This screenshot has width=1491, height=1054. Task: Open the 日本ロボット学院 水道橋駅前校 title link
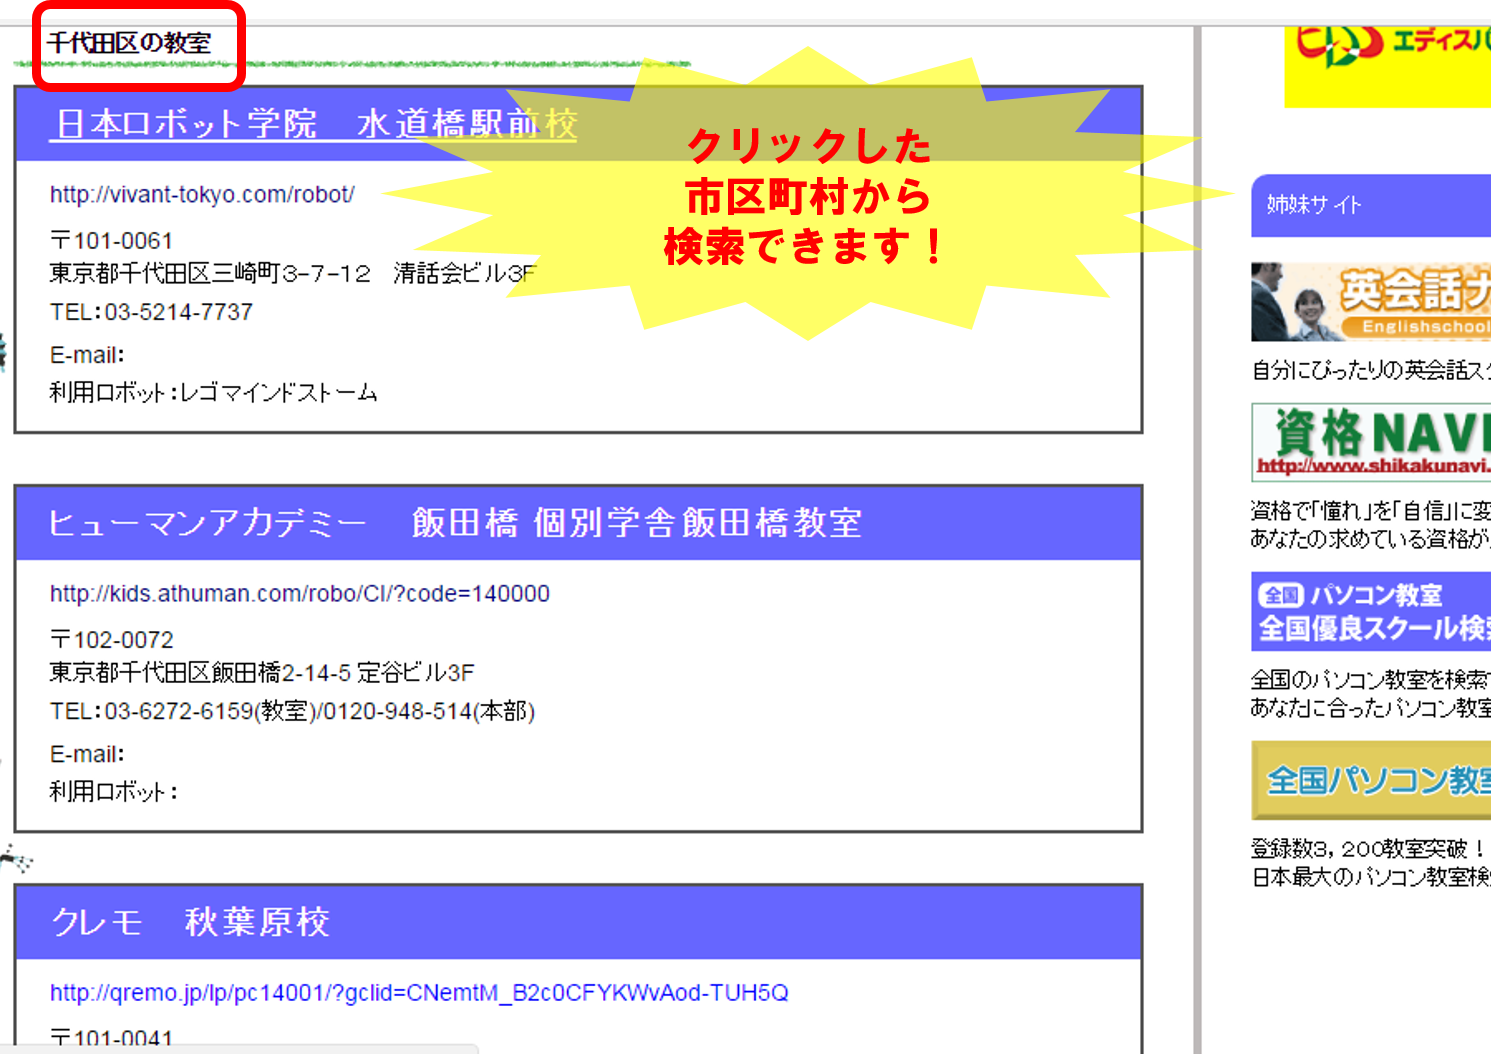313,124
